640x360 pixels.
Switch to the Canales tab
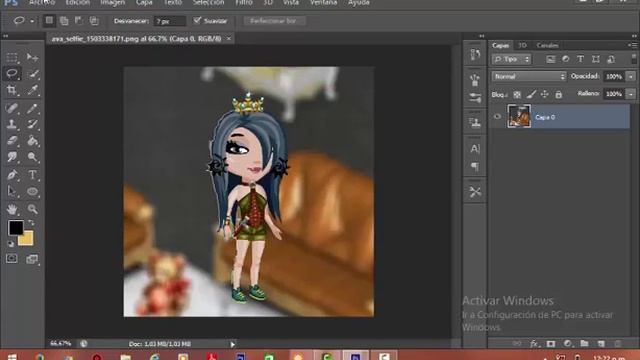[x=547, y=45]
